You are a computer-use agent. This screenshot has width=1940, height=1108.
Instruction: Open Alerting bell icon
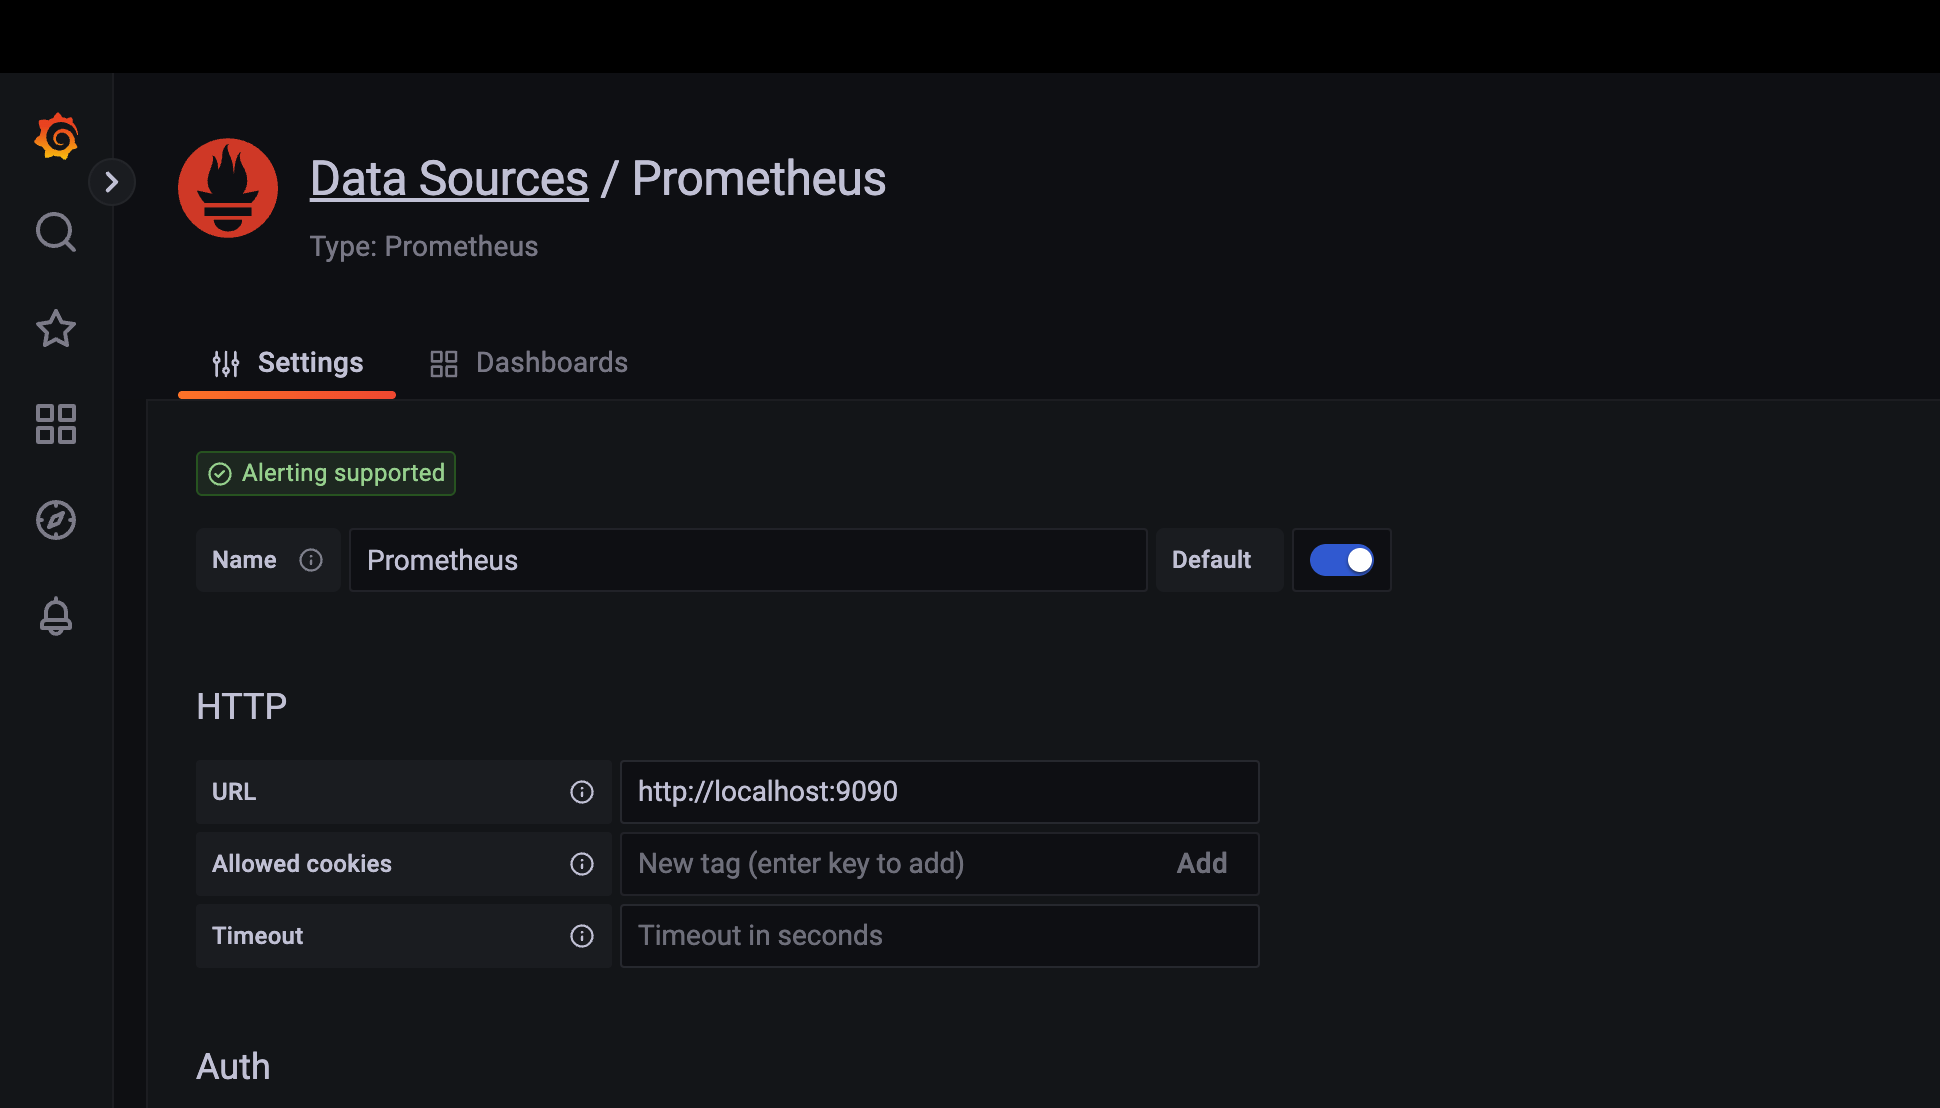point(56,616)
